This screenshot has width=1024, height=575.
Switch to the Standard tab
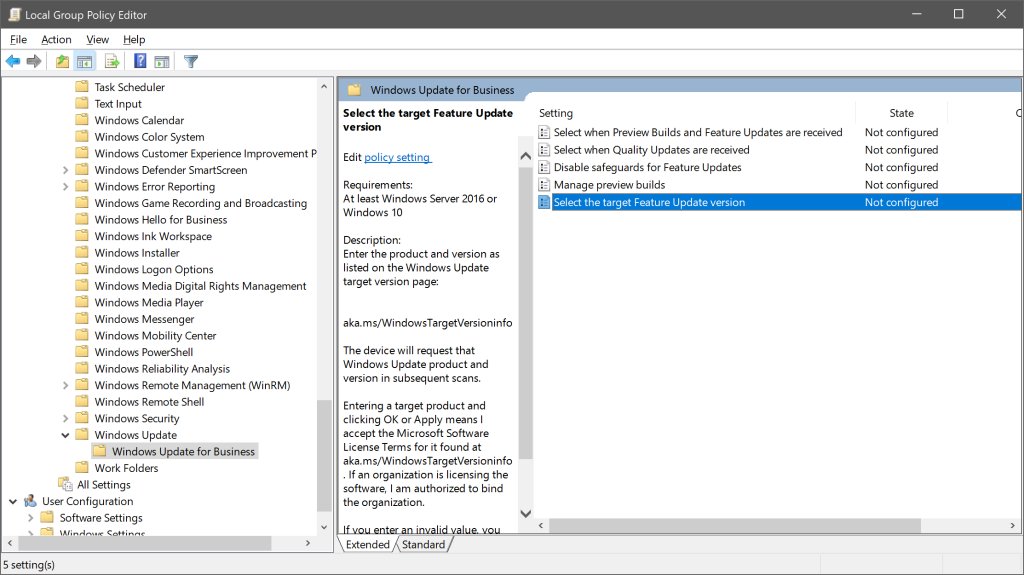(423, 544)
